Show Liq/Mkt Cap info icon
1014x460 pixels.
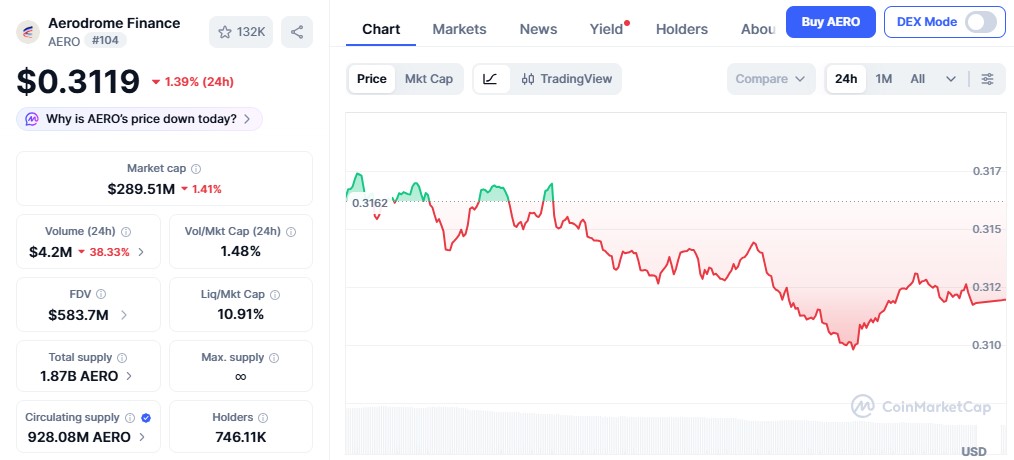point(275,294)
